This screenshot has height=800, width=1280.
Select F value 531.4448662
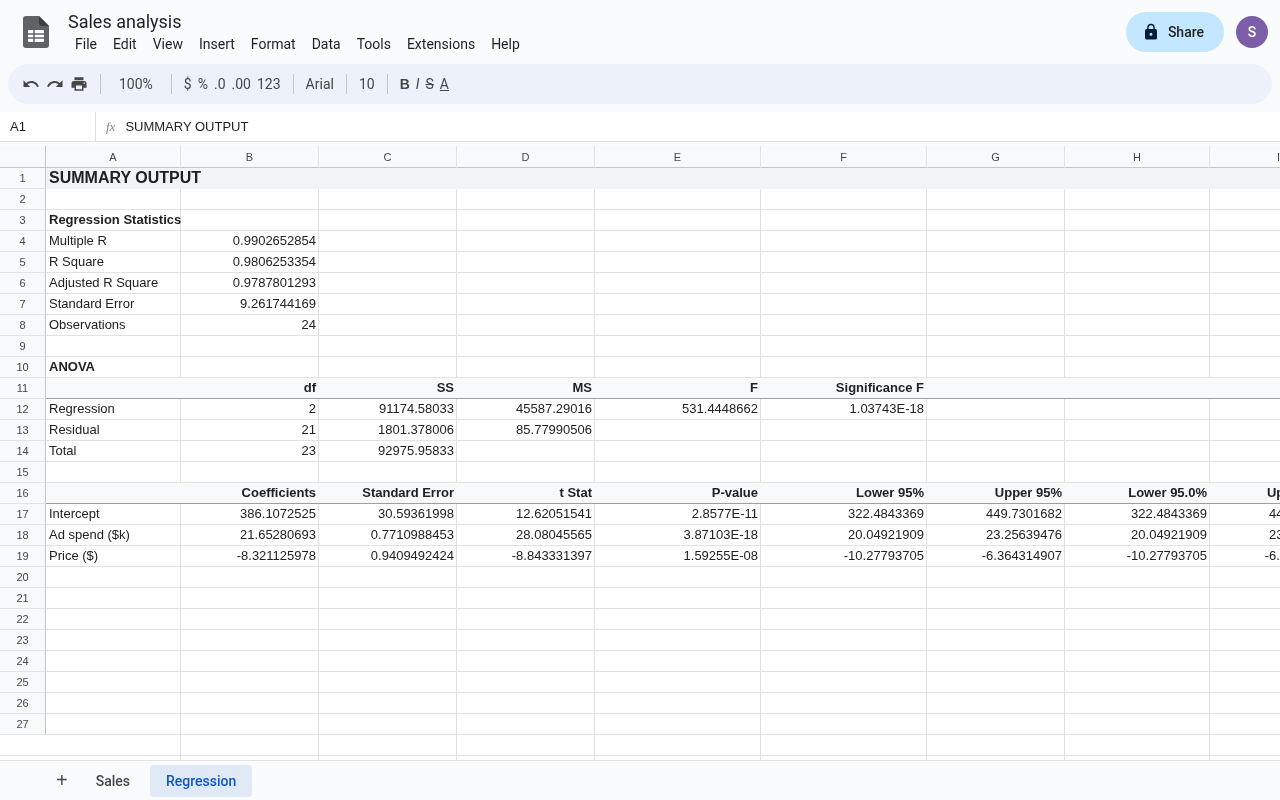(678, 409)
